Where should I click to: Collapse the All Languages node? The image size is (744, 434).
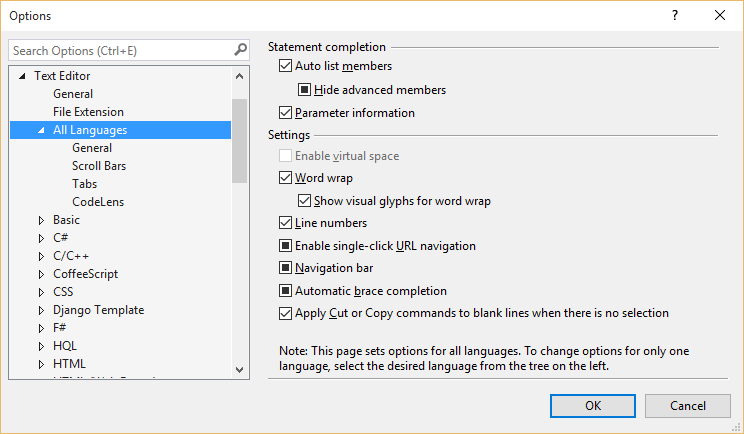tap(41, 130)
